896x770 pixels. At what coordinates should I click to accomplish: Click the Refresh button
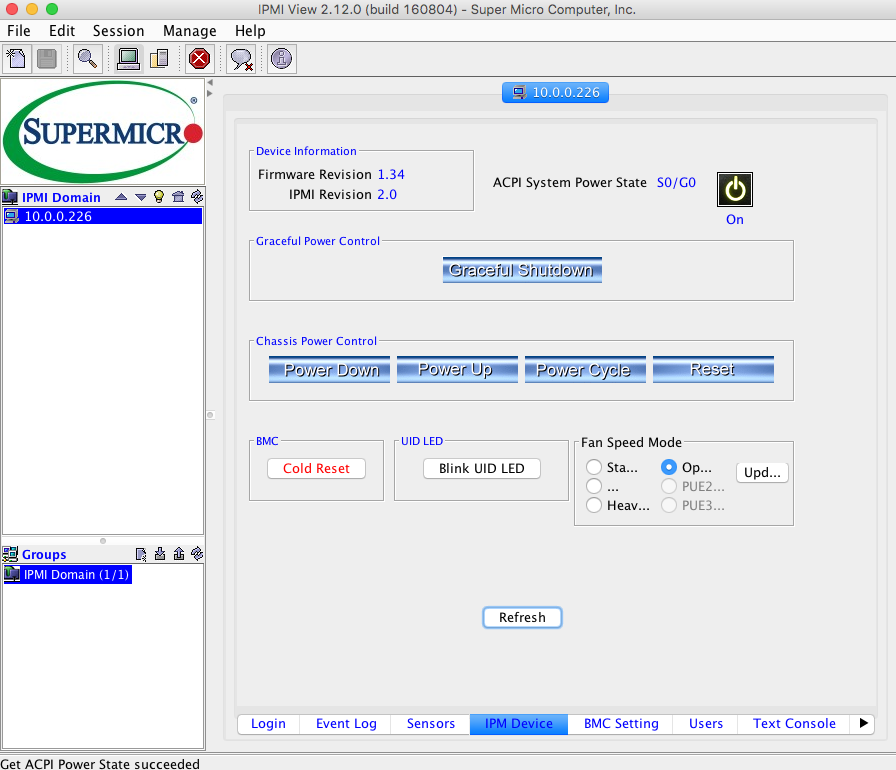click(522, 617)
